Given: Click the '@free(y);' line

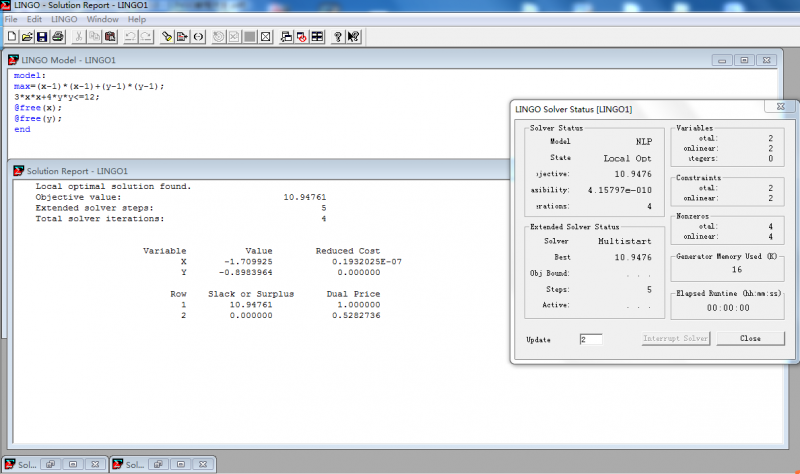Looking at the screenshot, I should tap(38, 118).
